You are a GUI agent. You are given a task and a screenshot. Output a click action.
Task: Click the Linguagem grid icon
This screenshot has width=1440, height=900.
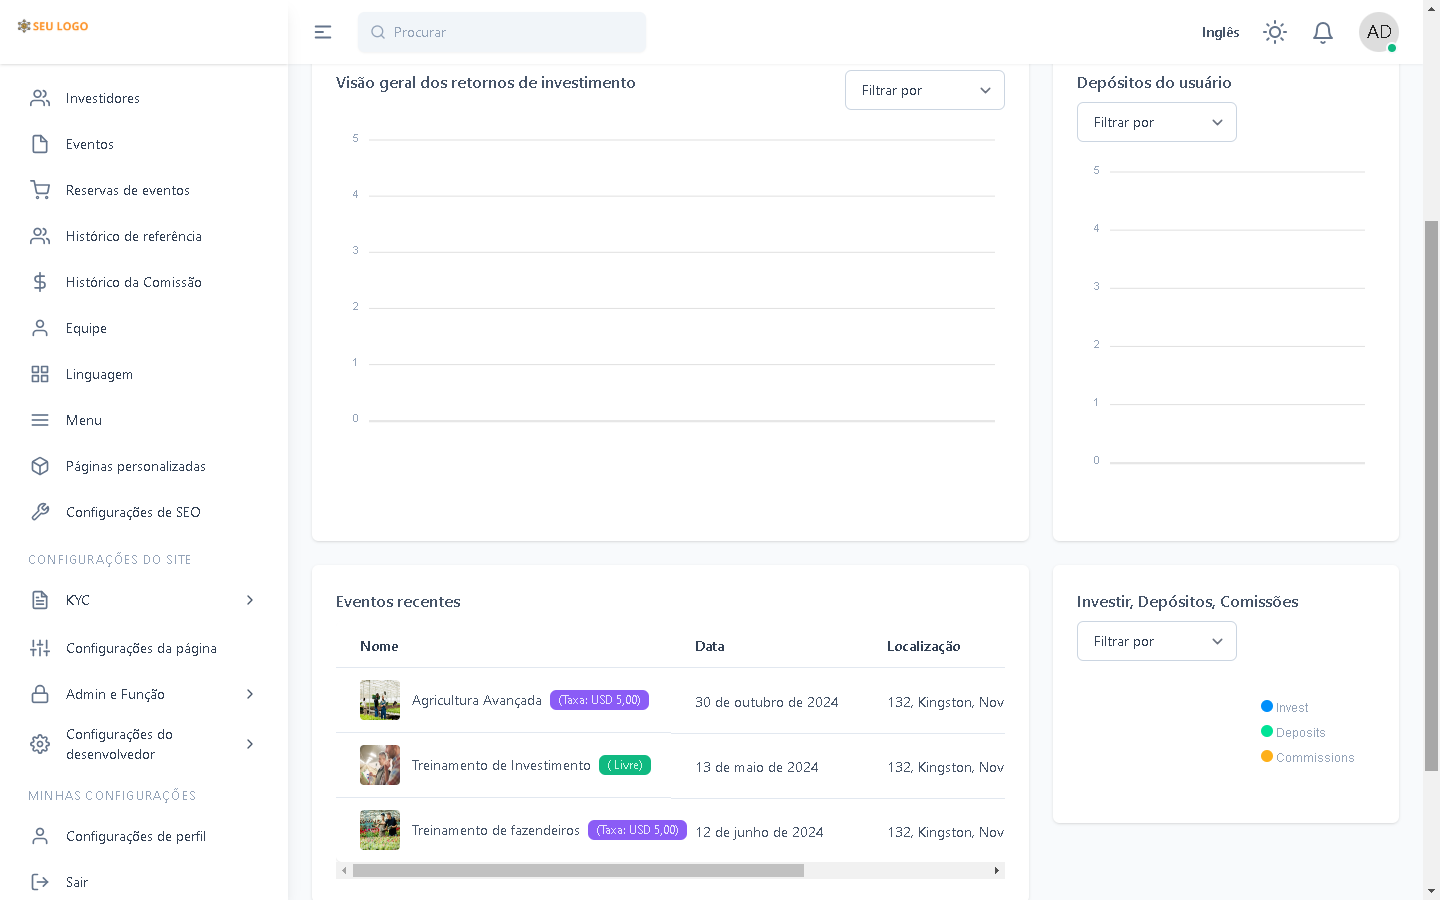point(40,374)
